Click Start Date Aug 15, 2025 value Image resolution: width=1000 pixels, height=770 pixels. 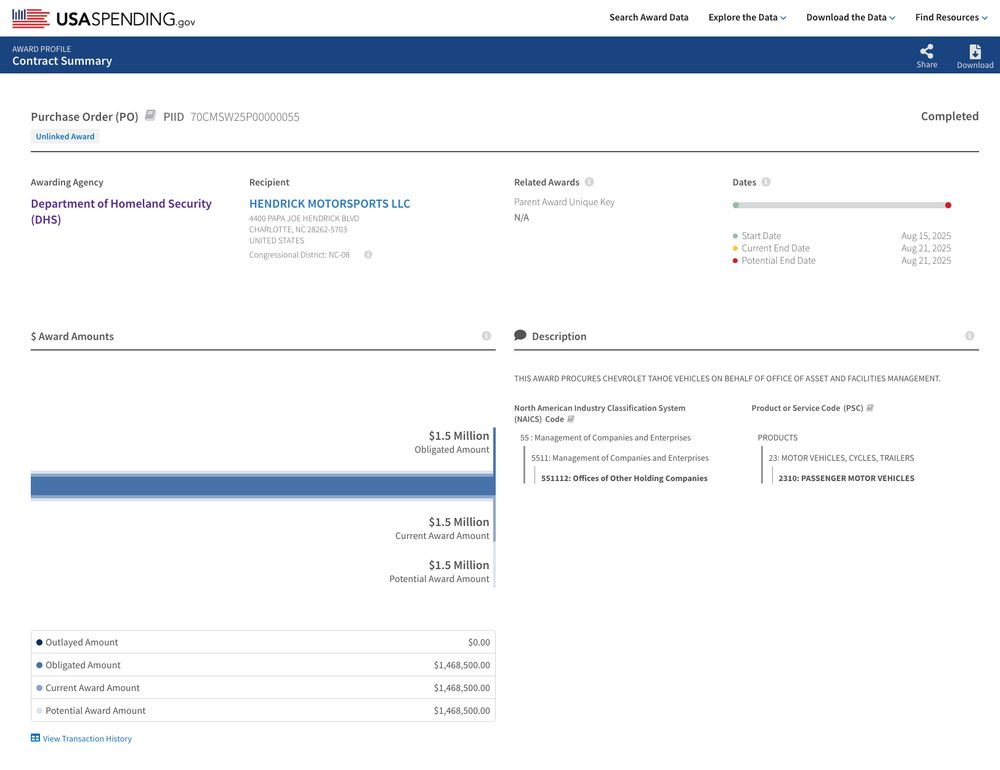pos(926,236)
